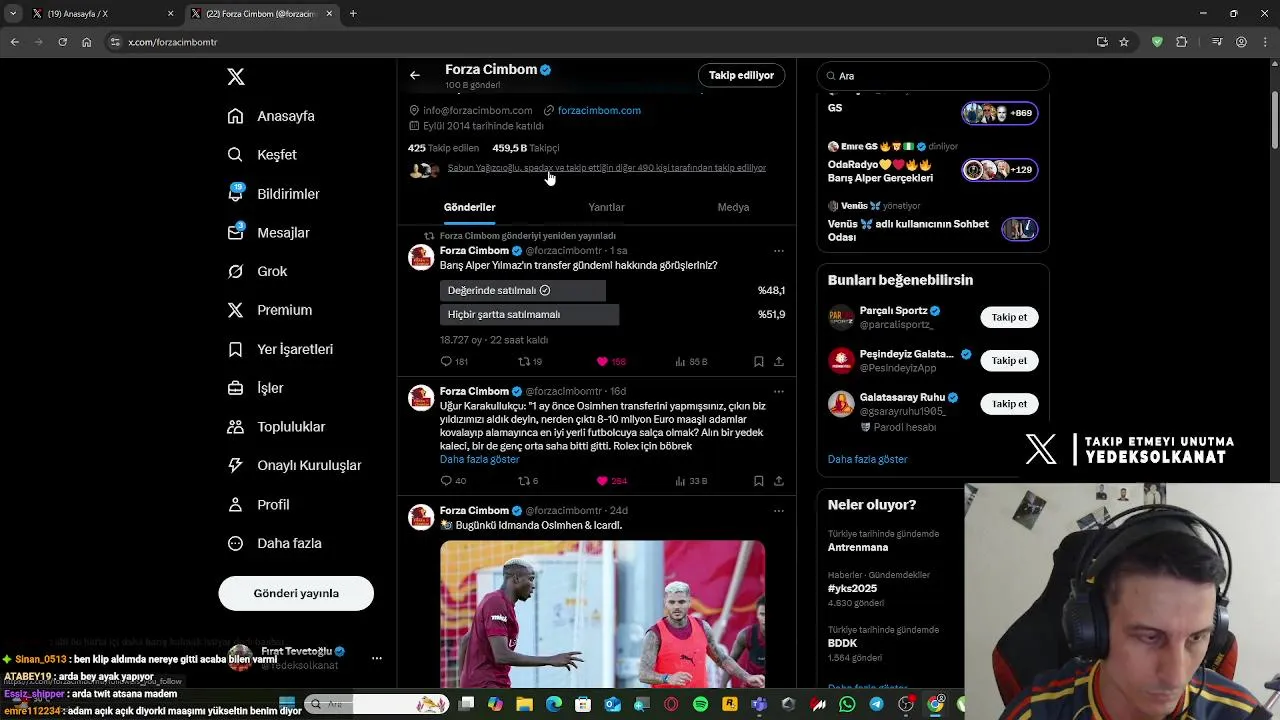Switch to Medya tab
The image size is (1280, 720).
[x=733, y=207]
